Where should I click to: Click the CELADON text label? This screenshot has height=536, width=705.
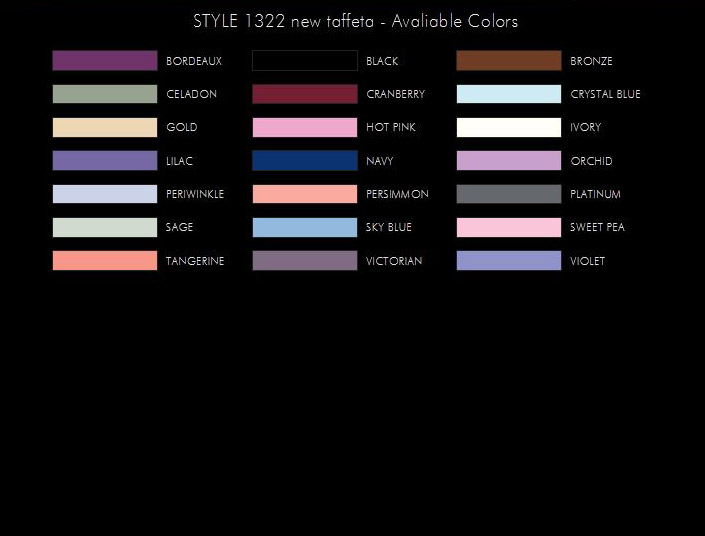click(192, 94)
